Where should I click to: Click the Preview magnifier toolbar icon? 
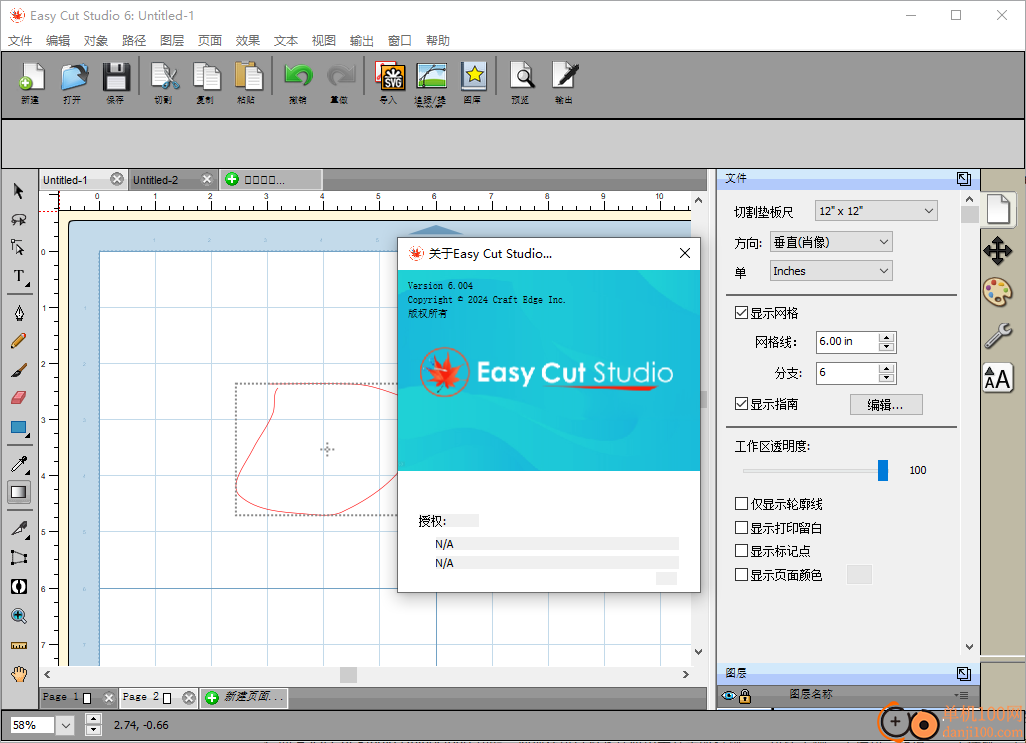tap(522, 77)
